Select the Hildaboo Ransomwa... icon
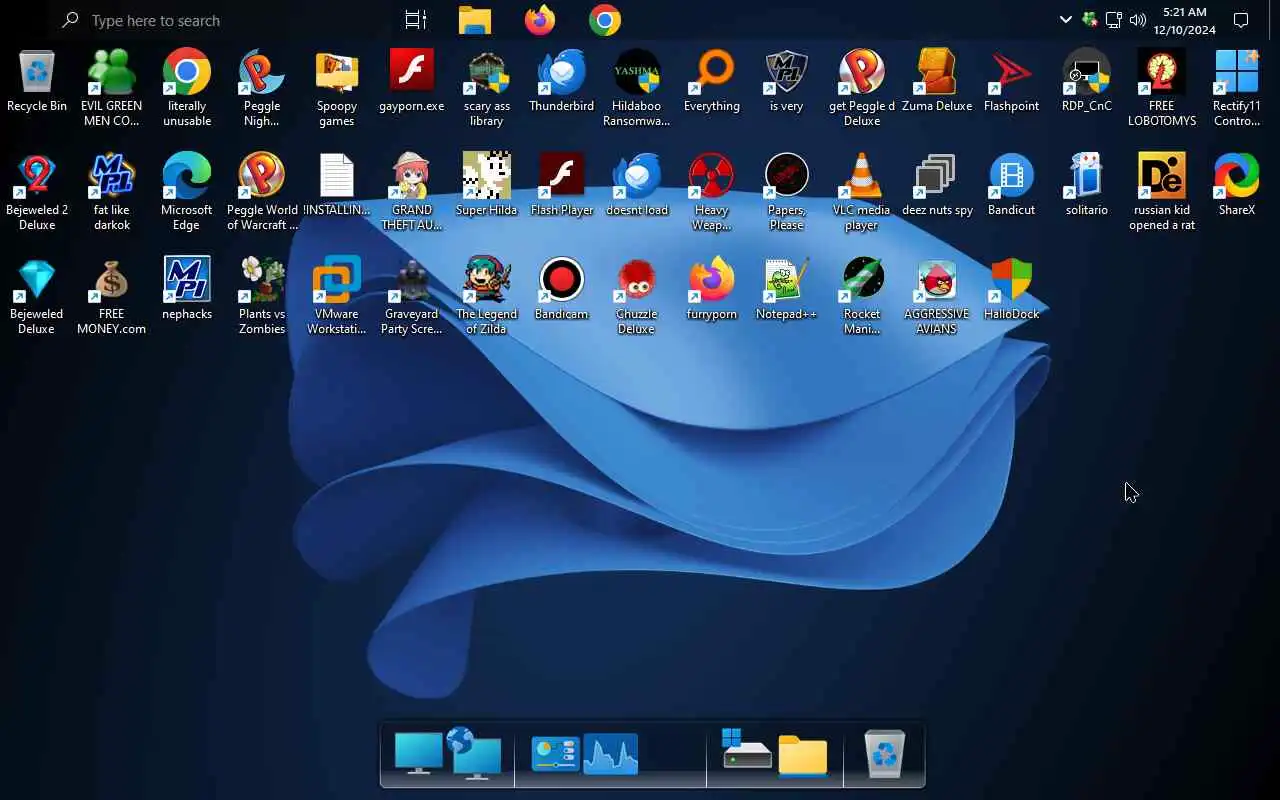This screenshot has height=800, width=1280. click(637, 88)
